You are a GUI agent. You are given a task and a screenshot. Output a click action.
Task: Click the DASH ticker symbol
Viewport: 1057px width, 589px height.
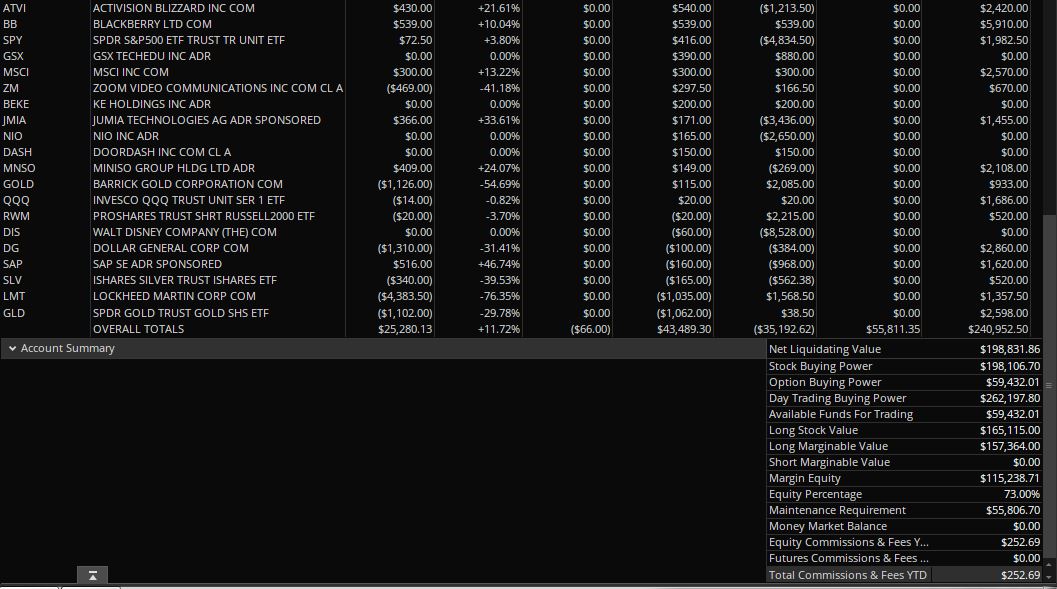click(18, 152)
